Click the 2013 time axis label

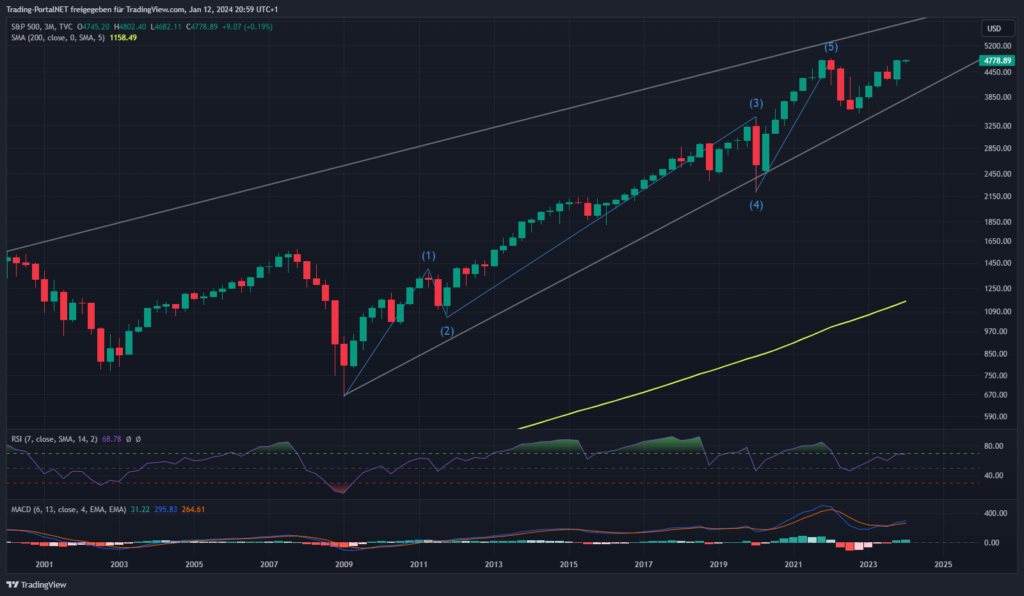coord(494,565)
